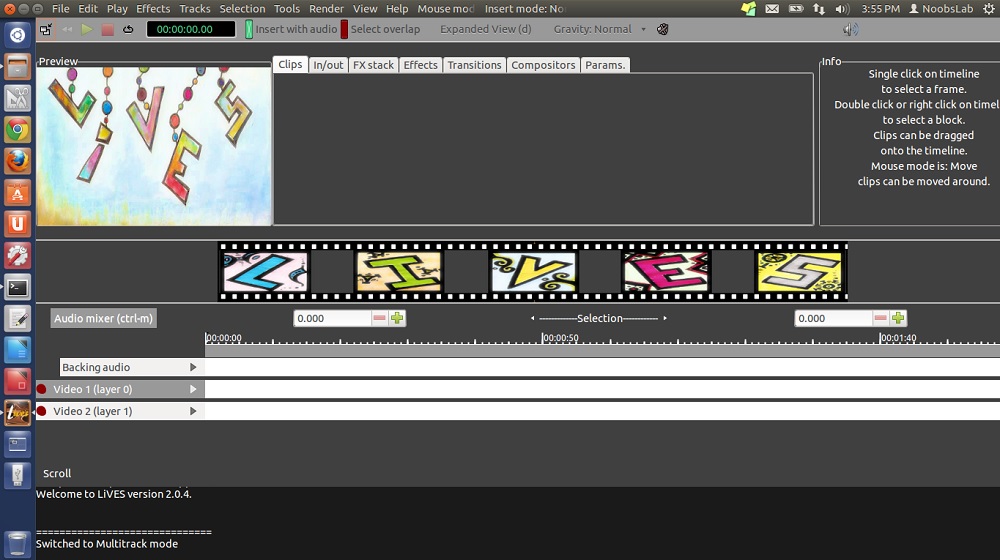Viewport: 1000px width, 560px height.
Task: Select the Backing audio track label
Action: [x=96, y=367]
